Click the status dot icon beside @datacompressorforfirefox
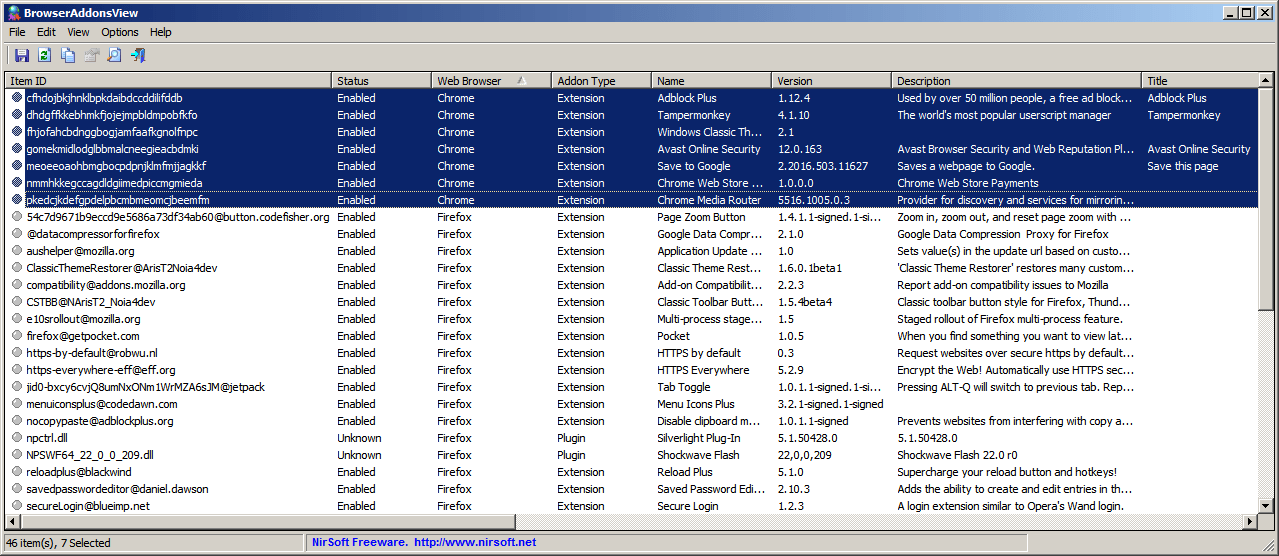1279x556 pixels. click(17, 234)
